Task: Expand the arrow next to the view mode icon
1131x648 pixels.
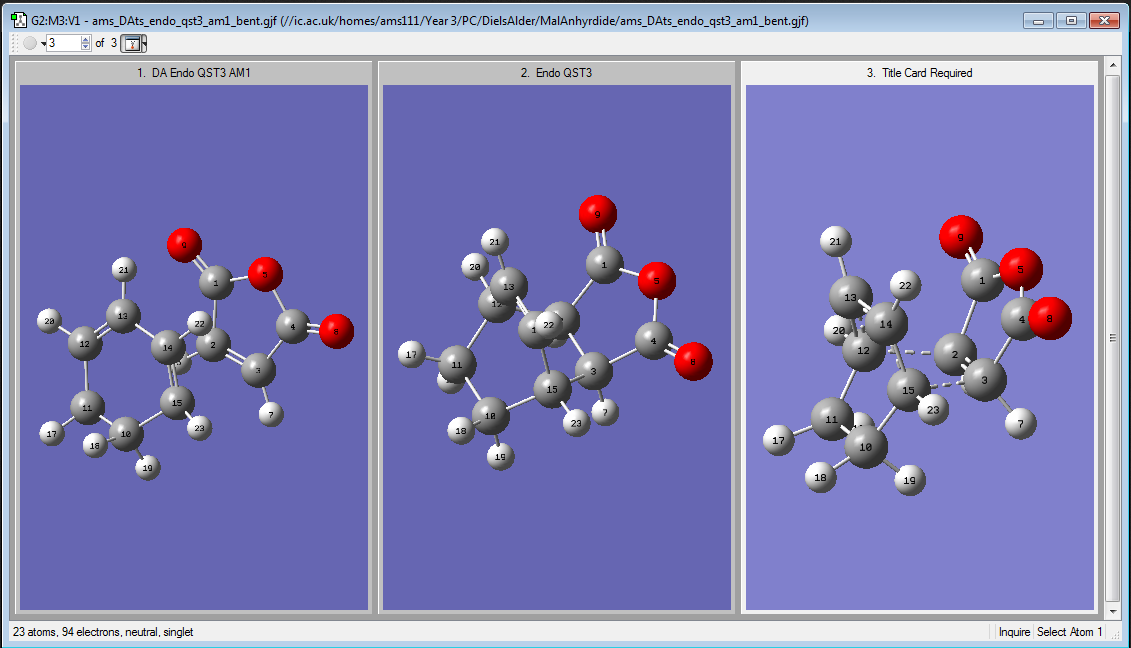Action: tap(144, 44)
